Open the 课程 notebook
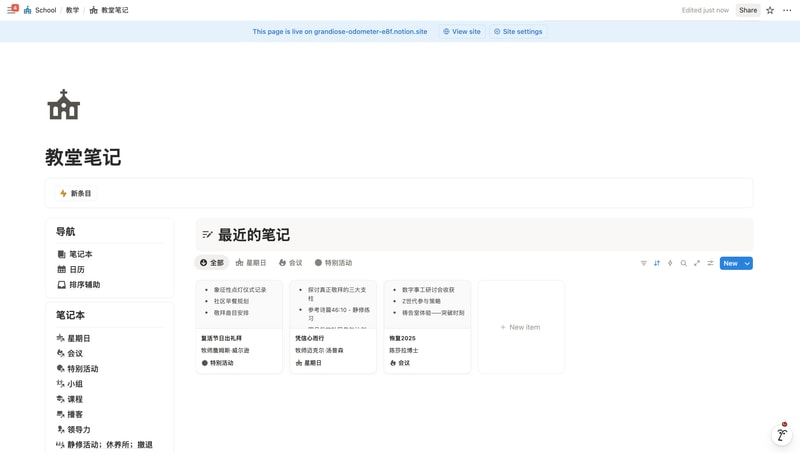The height and width of the screenshot is (453, 800). [69, 399]
